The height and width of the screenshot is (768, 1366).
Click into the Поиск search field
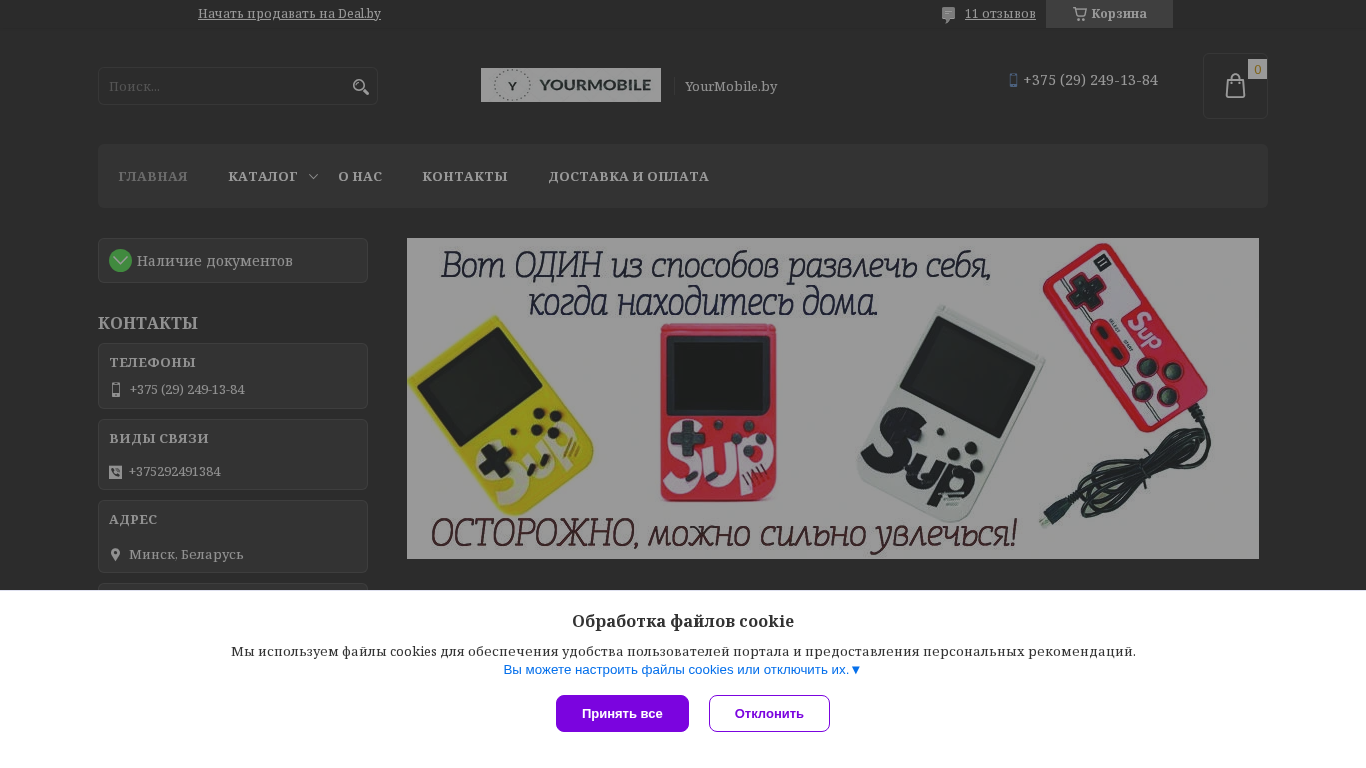(x=226, y=86)
